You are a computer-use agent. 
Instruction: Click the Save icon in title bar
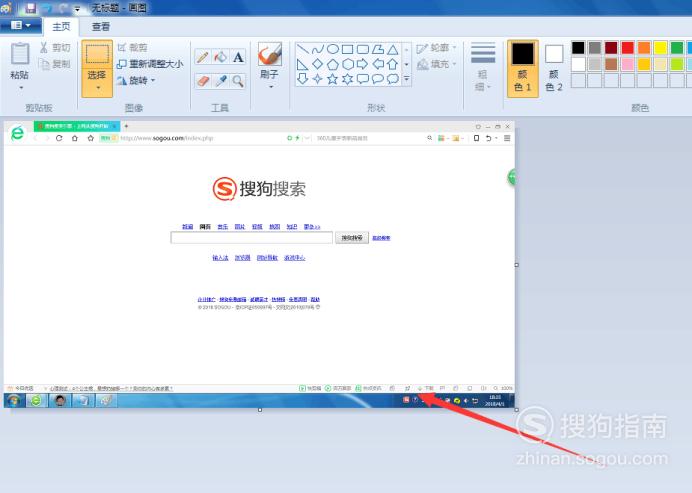(x=30, y=8)
